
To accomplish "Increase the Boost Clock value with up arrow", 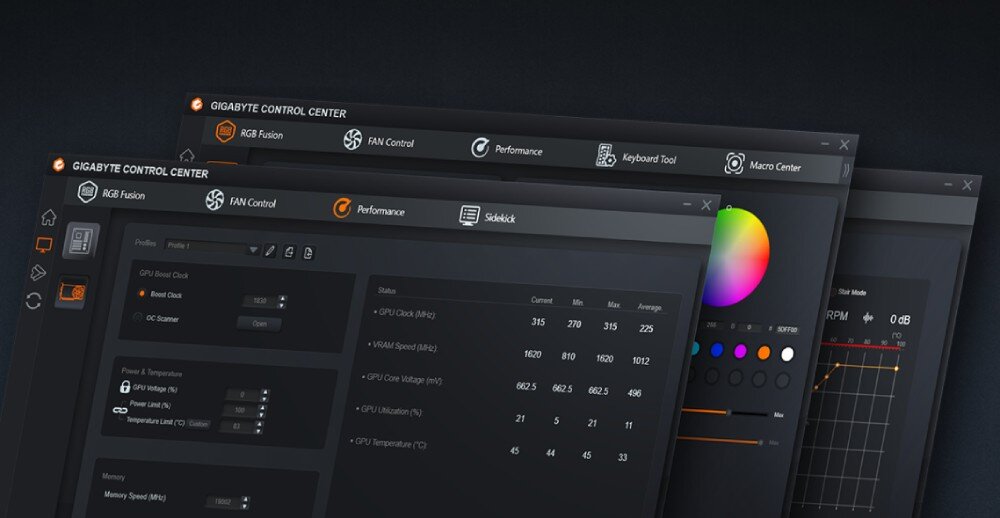I will (282, 299).
